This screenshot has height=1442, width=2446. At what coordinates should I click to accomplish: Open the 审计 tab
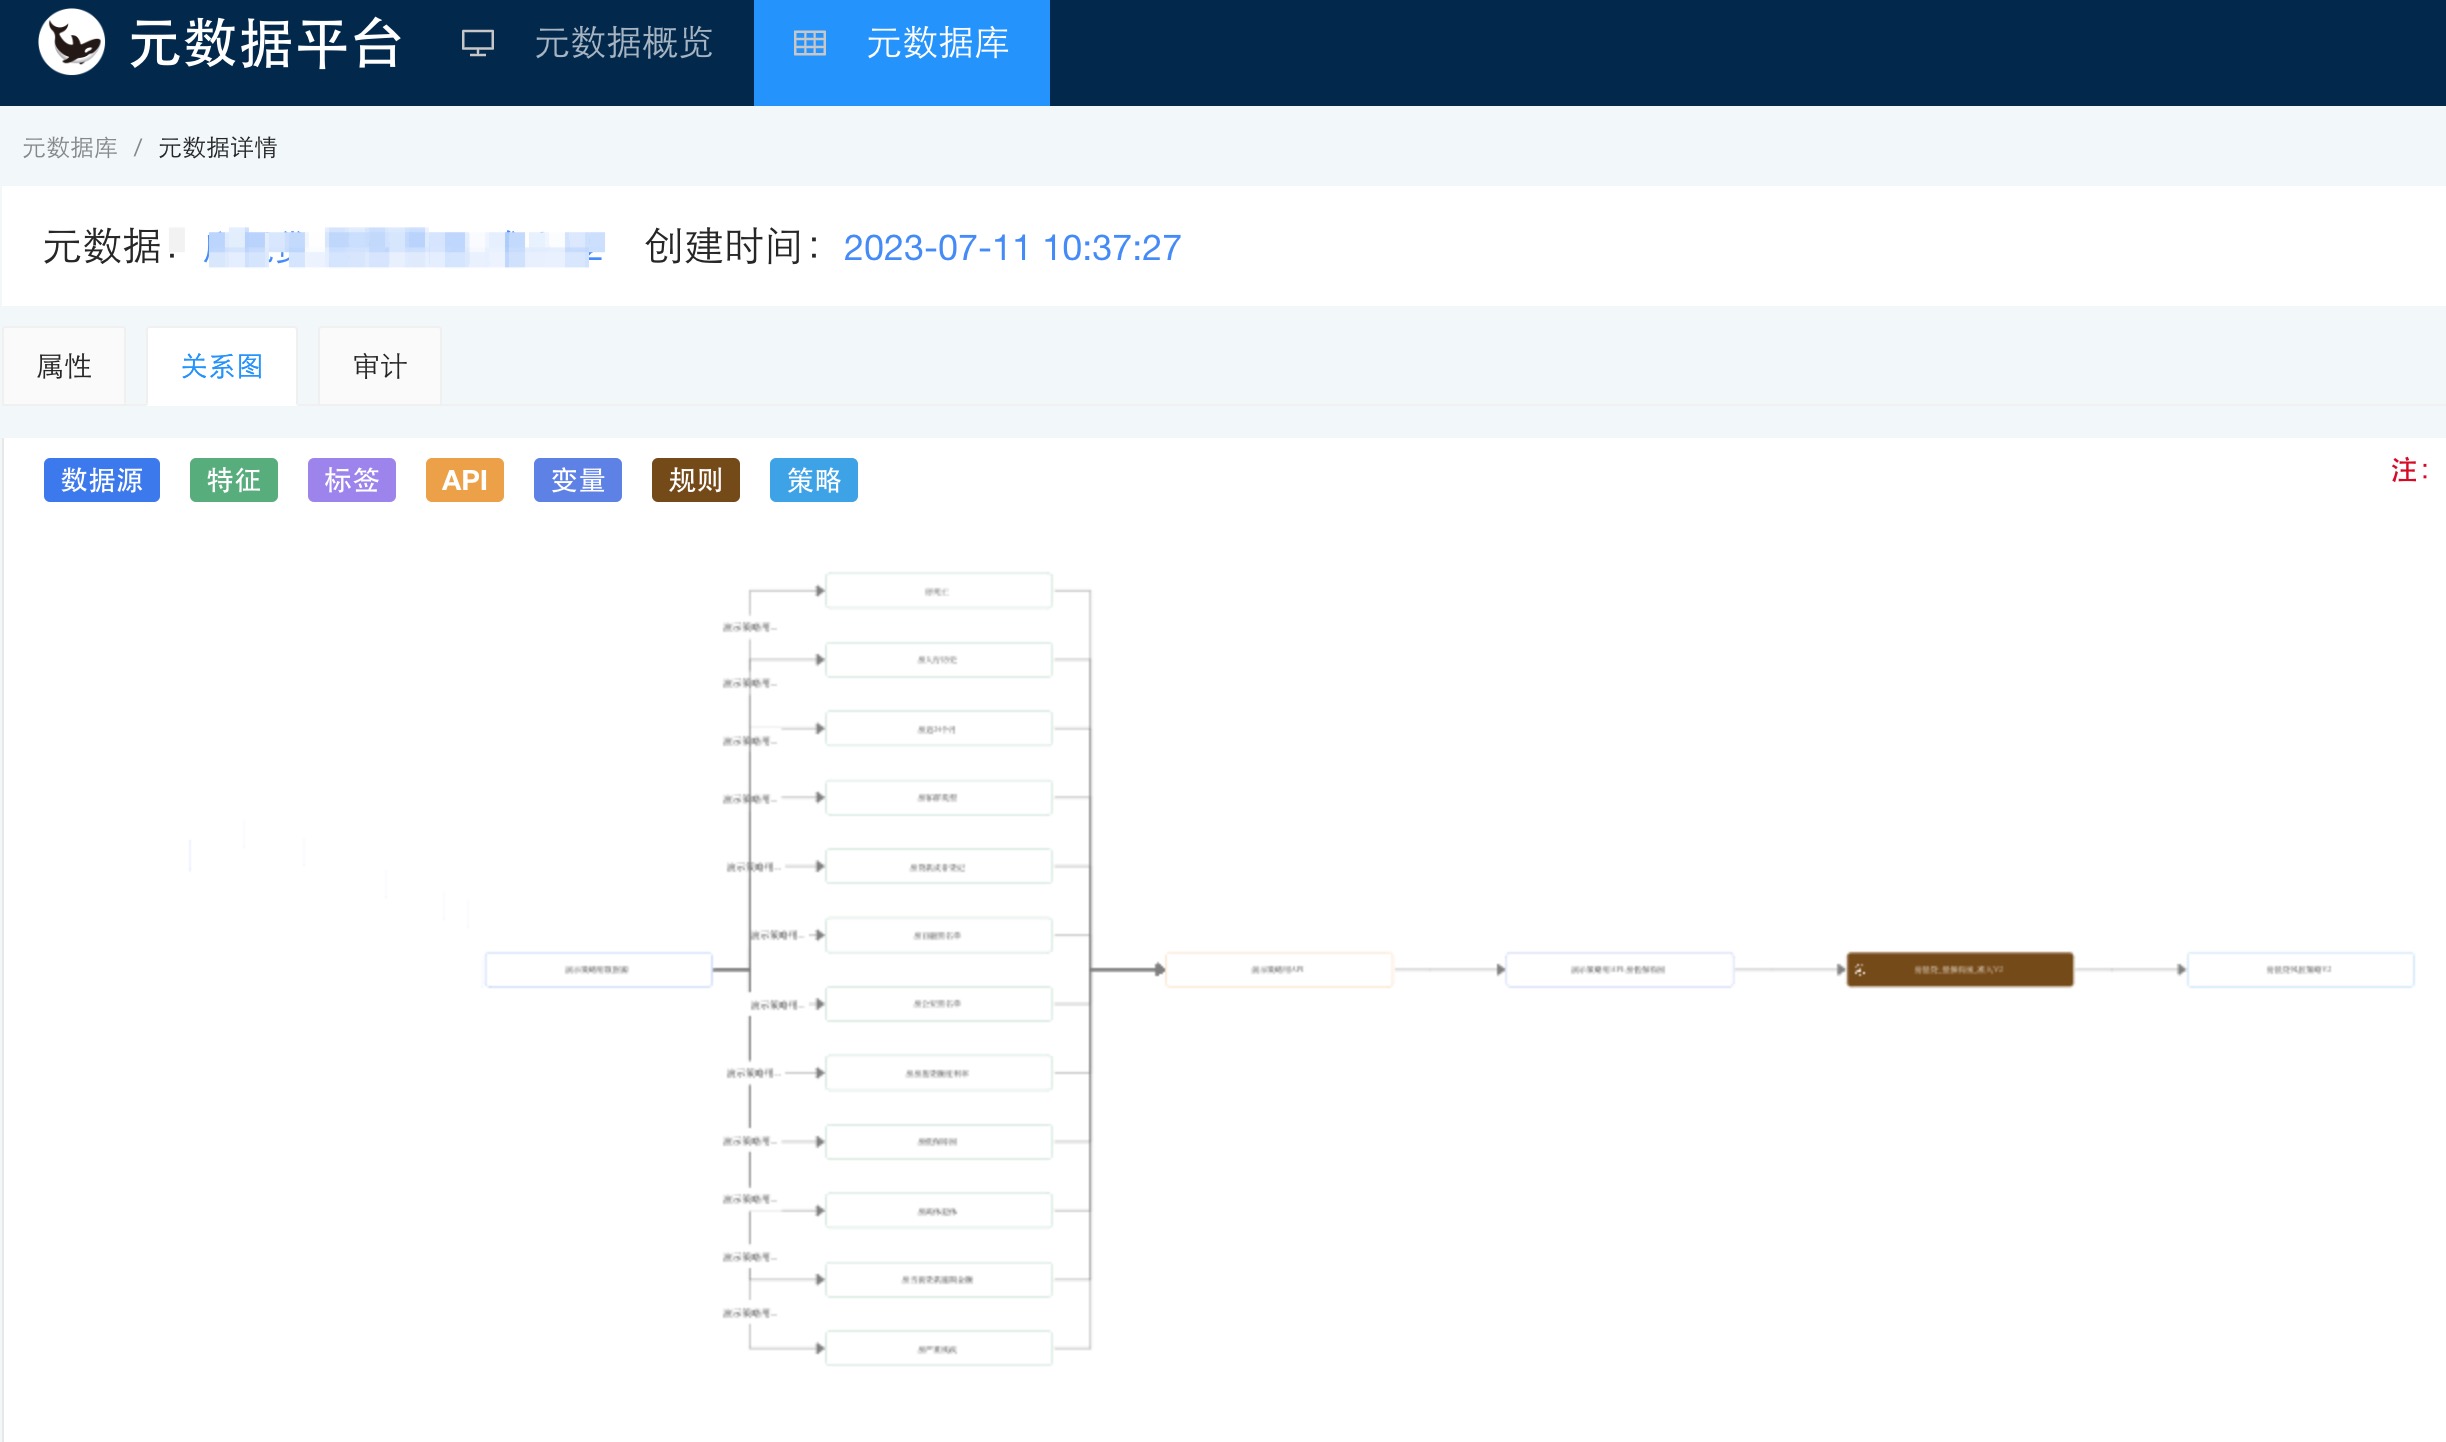(x=380, y=366)
